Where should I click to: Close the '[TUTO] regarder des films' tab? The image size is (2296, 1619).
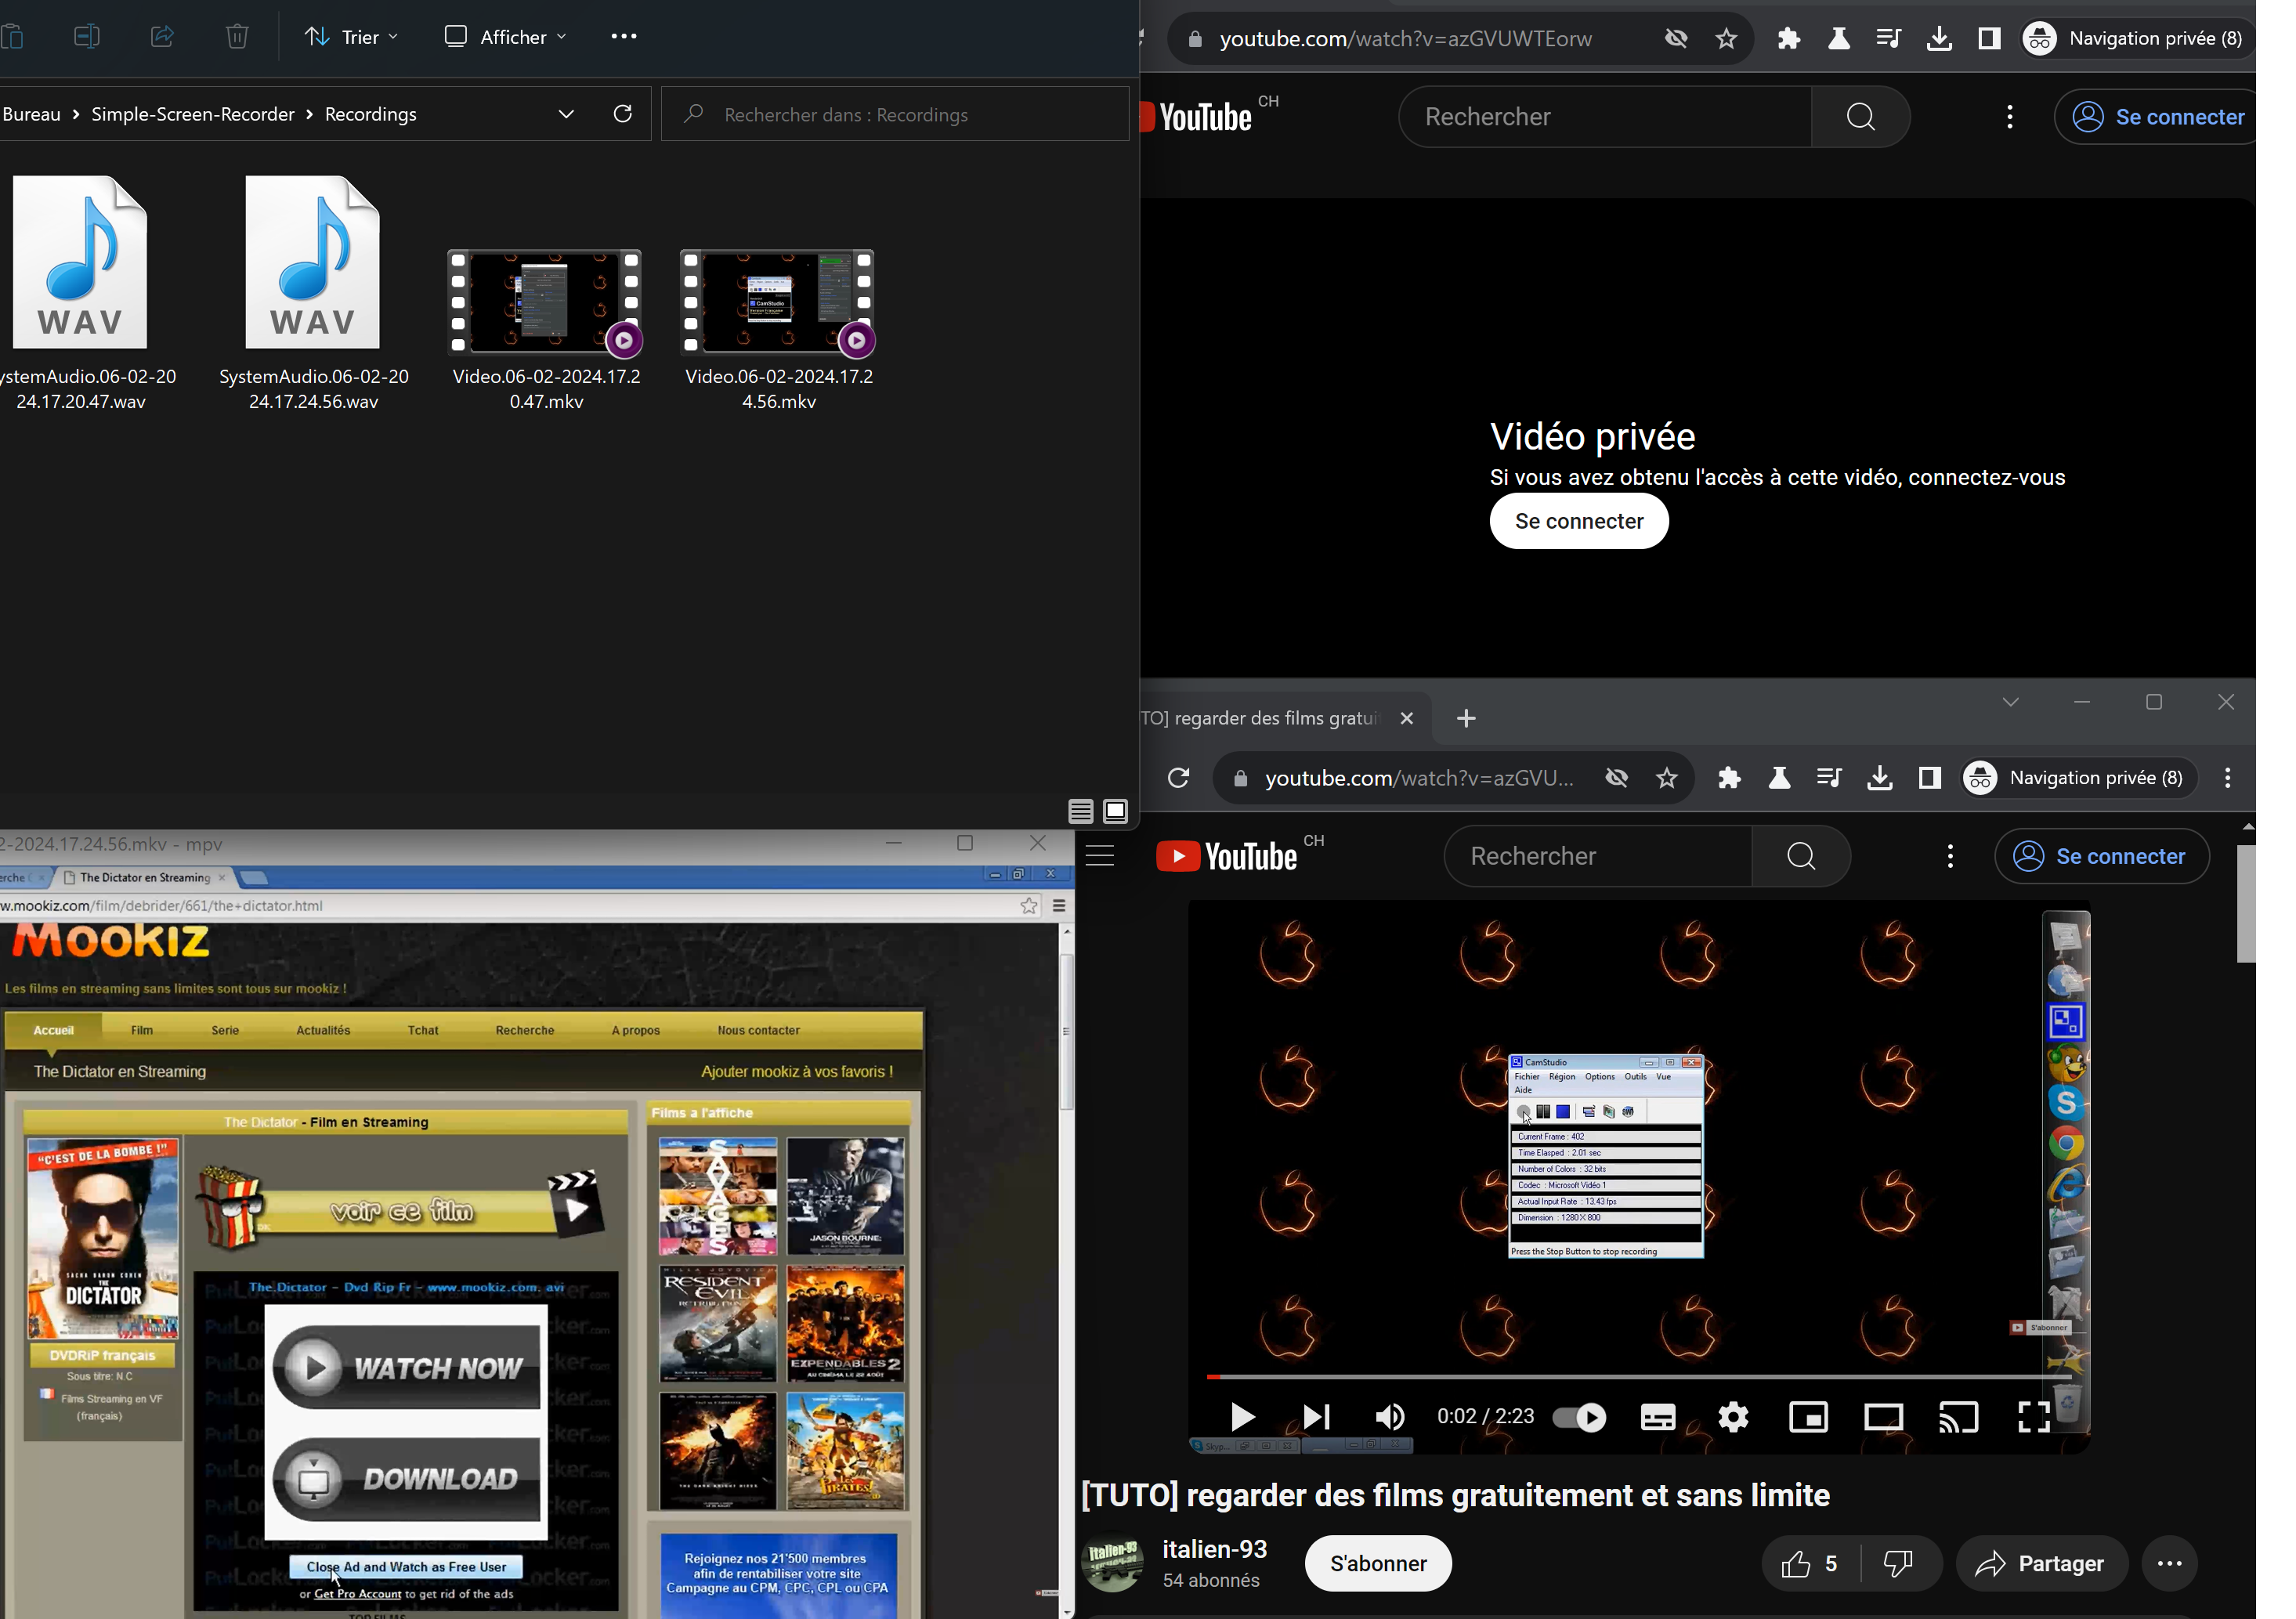tap(1406, 718)
